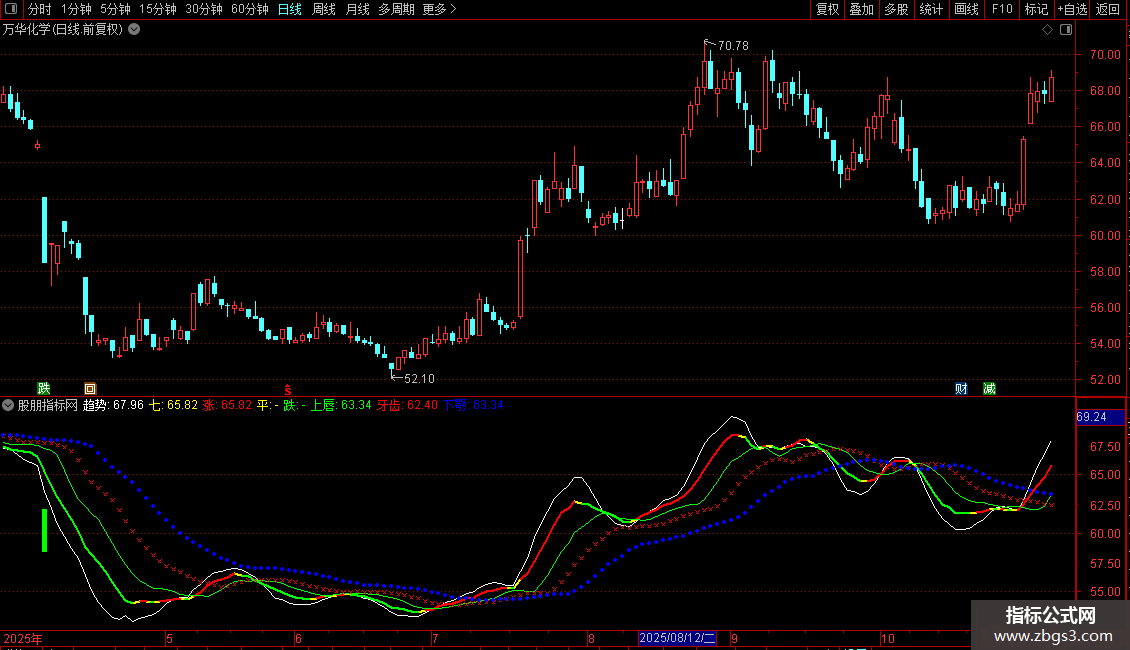Viewport: 1130px width, 650px height.
Task: Click the 70.78 high price label
Action: coord(733,45)
